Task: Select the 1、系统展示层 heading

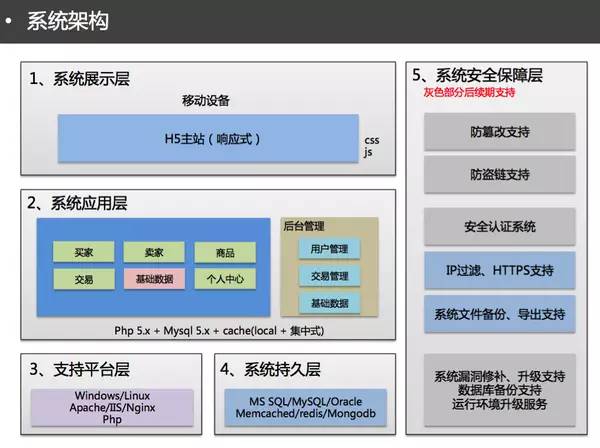Action: [80, 79]
